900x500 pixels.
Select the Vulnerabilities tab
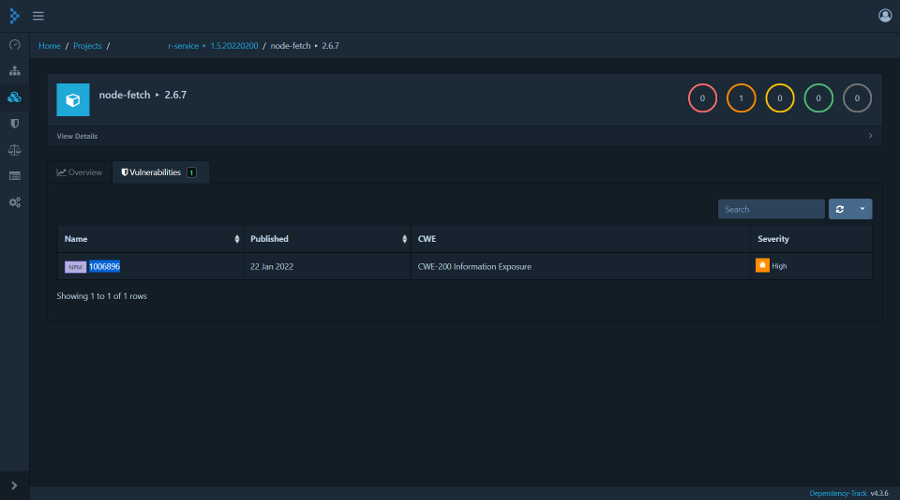point(160,172)
